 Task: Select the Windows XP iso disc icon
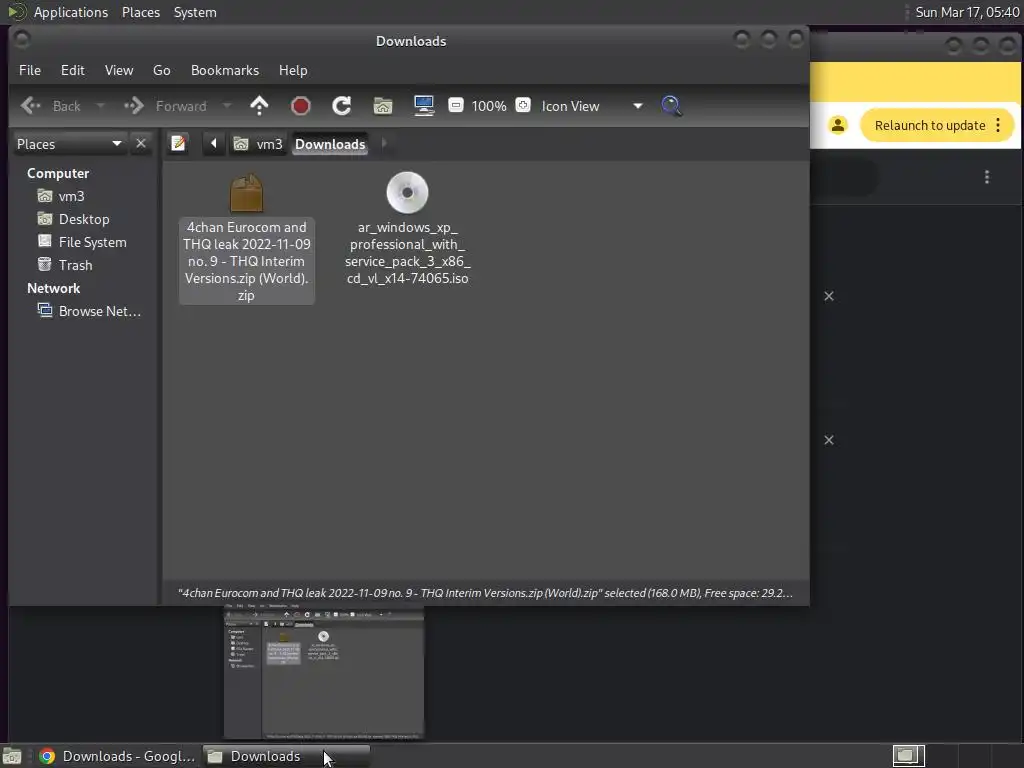(407, 193)
